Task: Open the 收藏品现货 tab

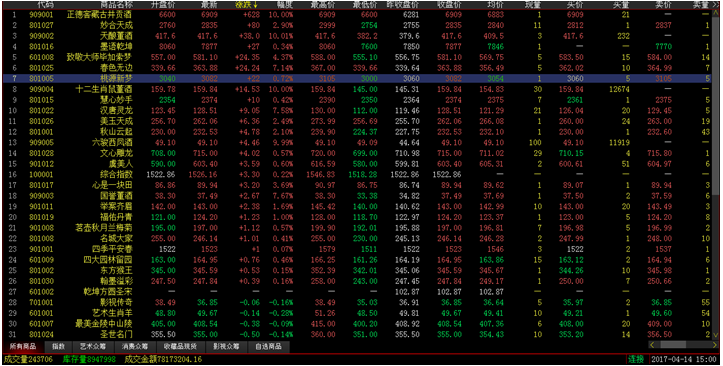Action: pyautogui.click(x=180, y=347)
